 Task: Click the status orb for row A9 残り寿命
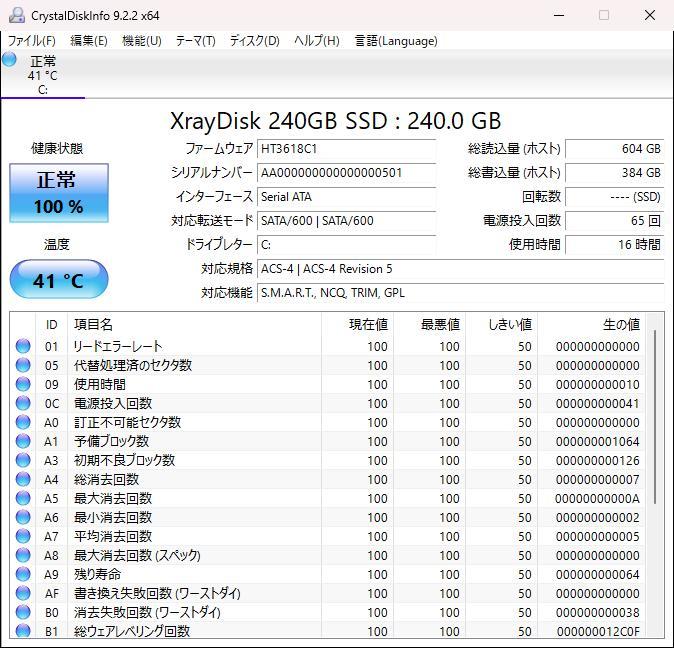[23, 574]
